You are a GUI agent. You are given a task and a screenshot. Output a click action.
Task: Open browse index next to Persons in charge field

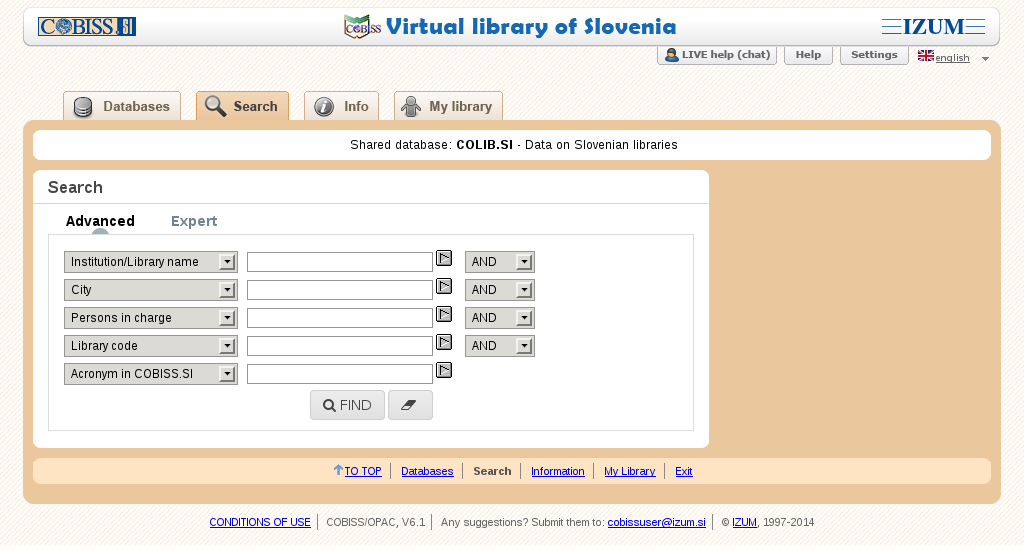[x=445, y=315]
